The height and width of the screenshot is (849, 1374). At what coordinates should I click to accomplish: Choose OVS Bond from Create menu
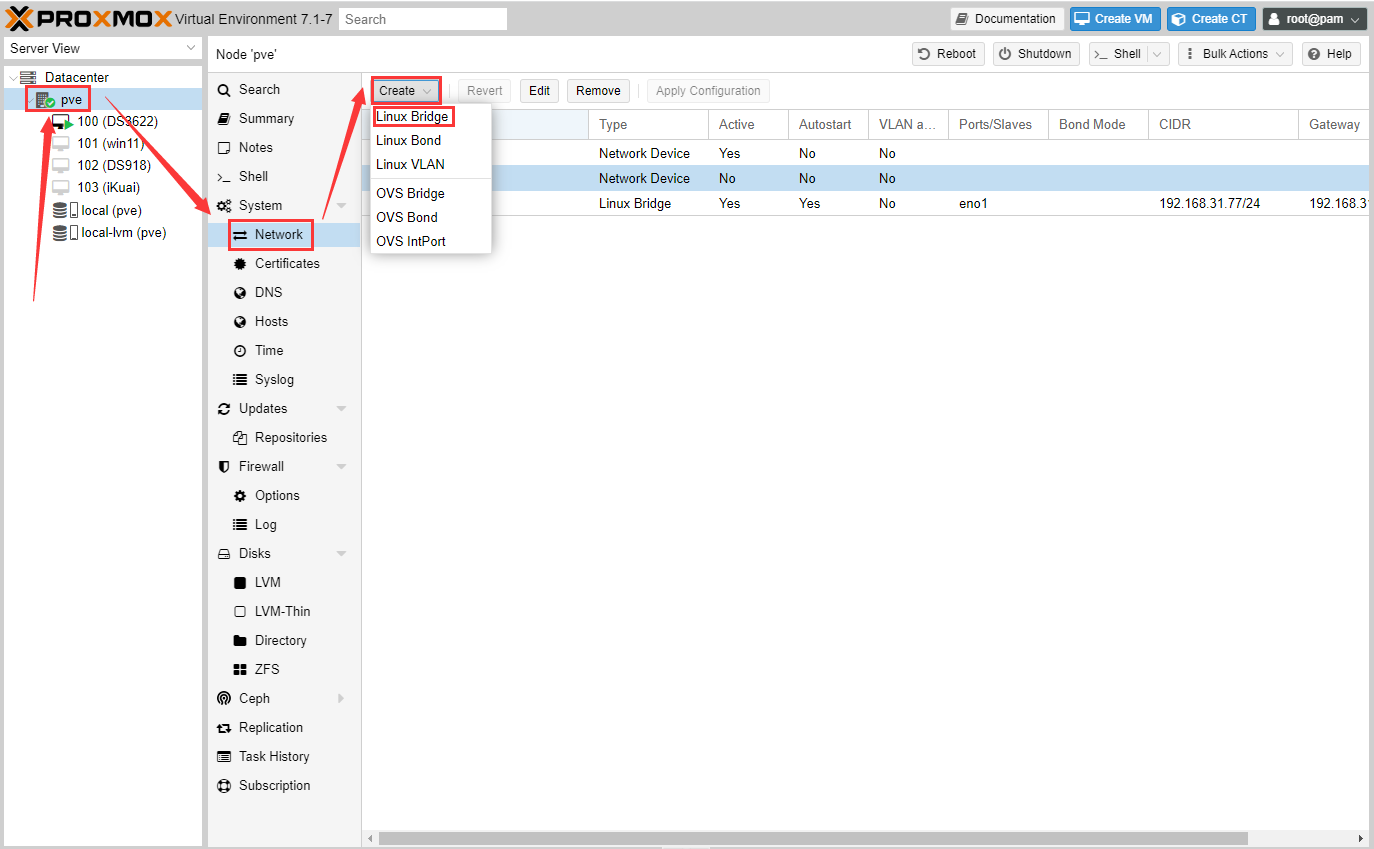click(x=406, y=217)
